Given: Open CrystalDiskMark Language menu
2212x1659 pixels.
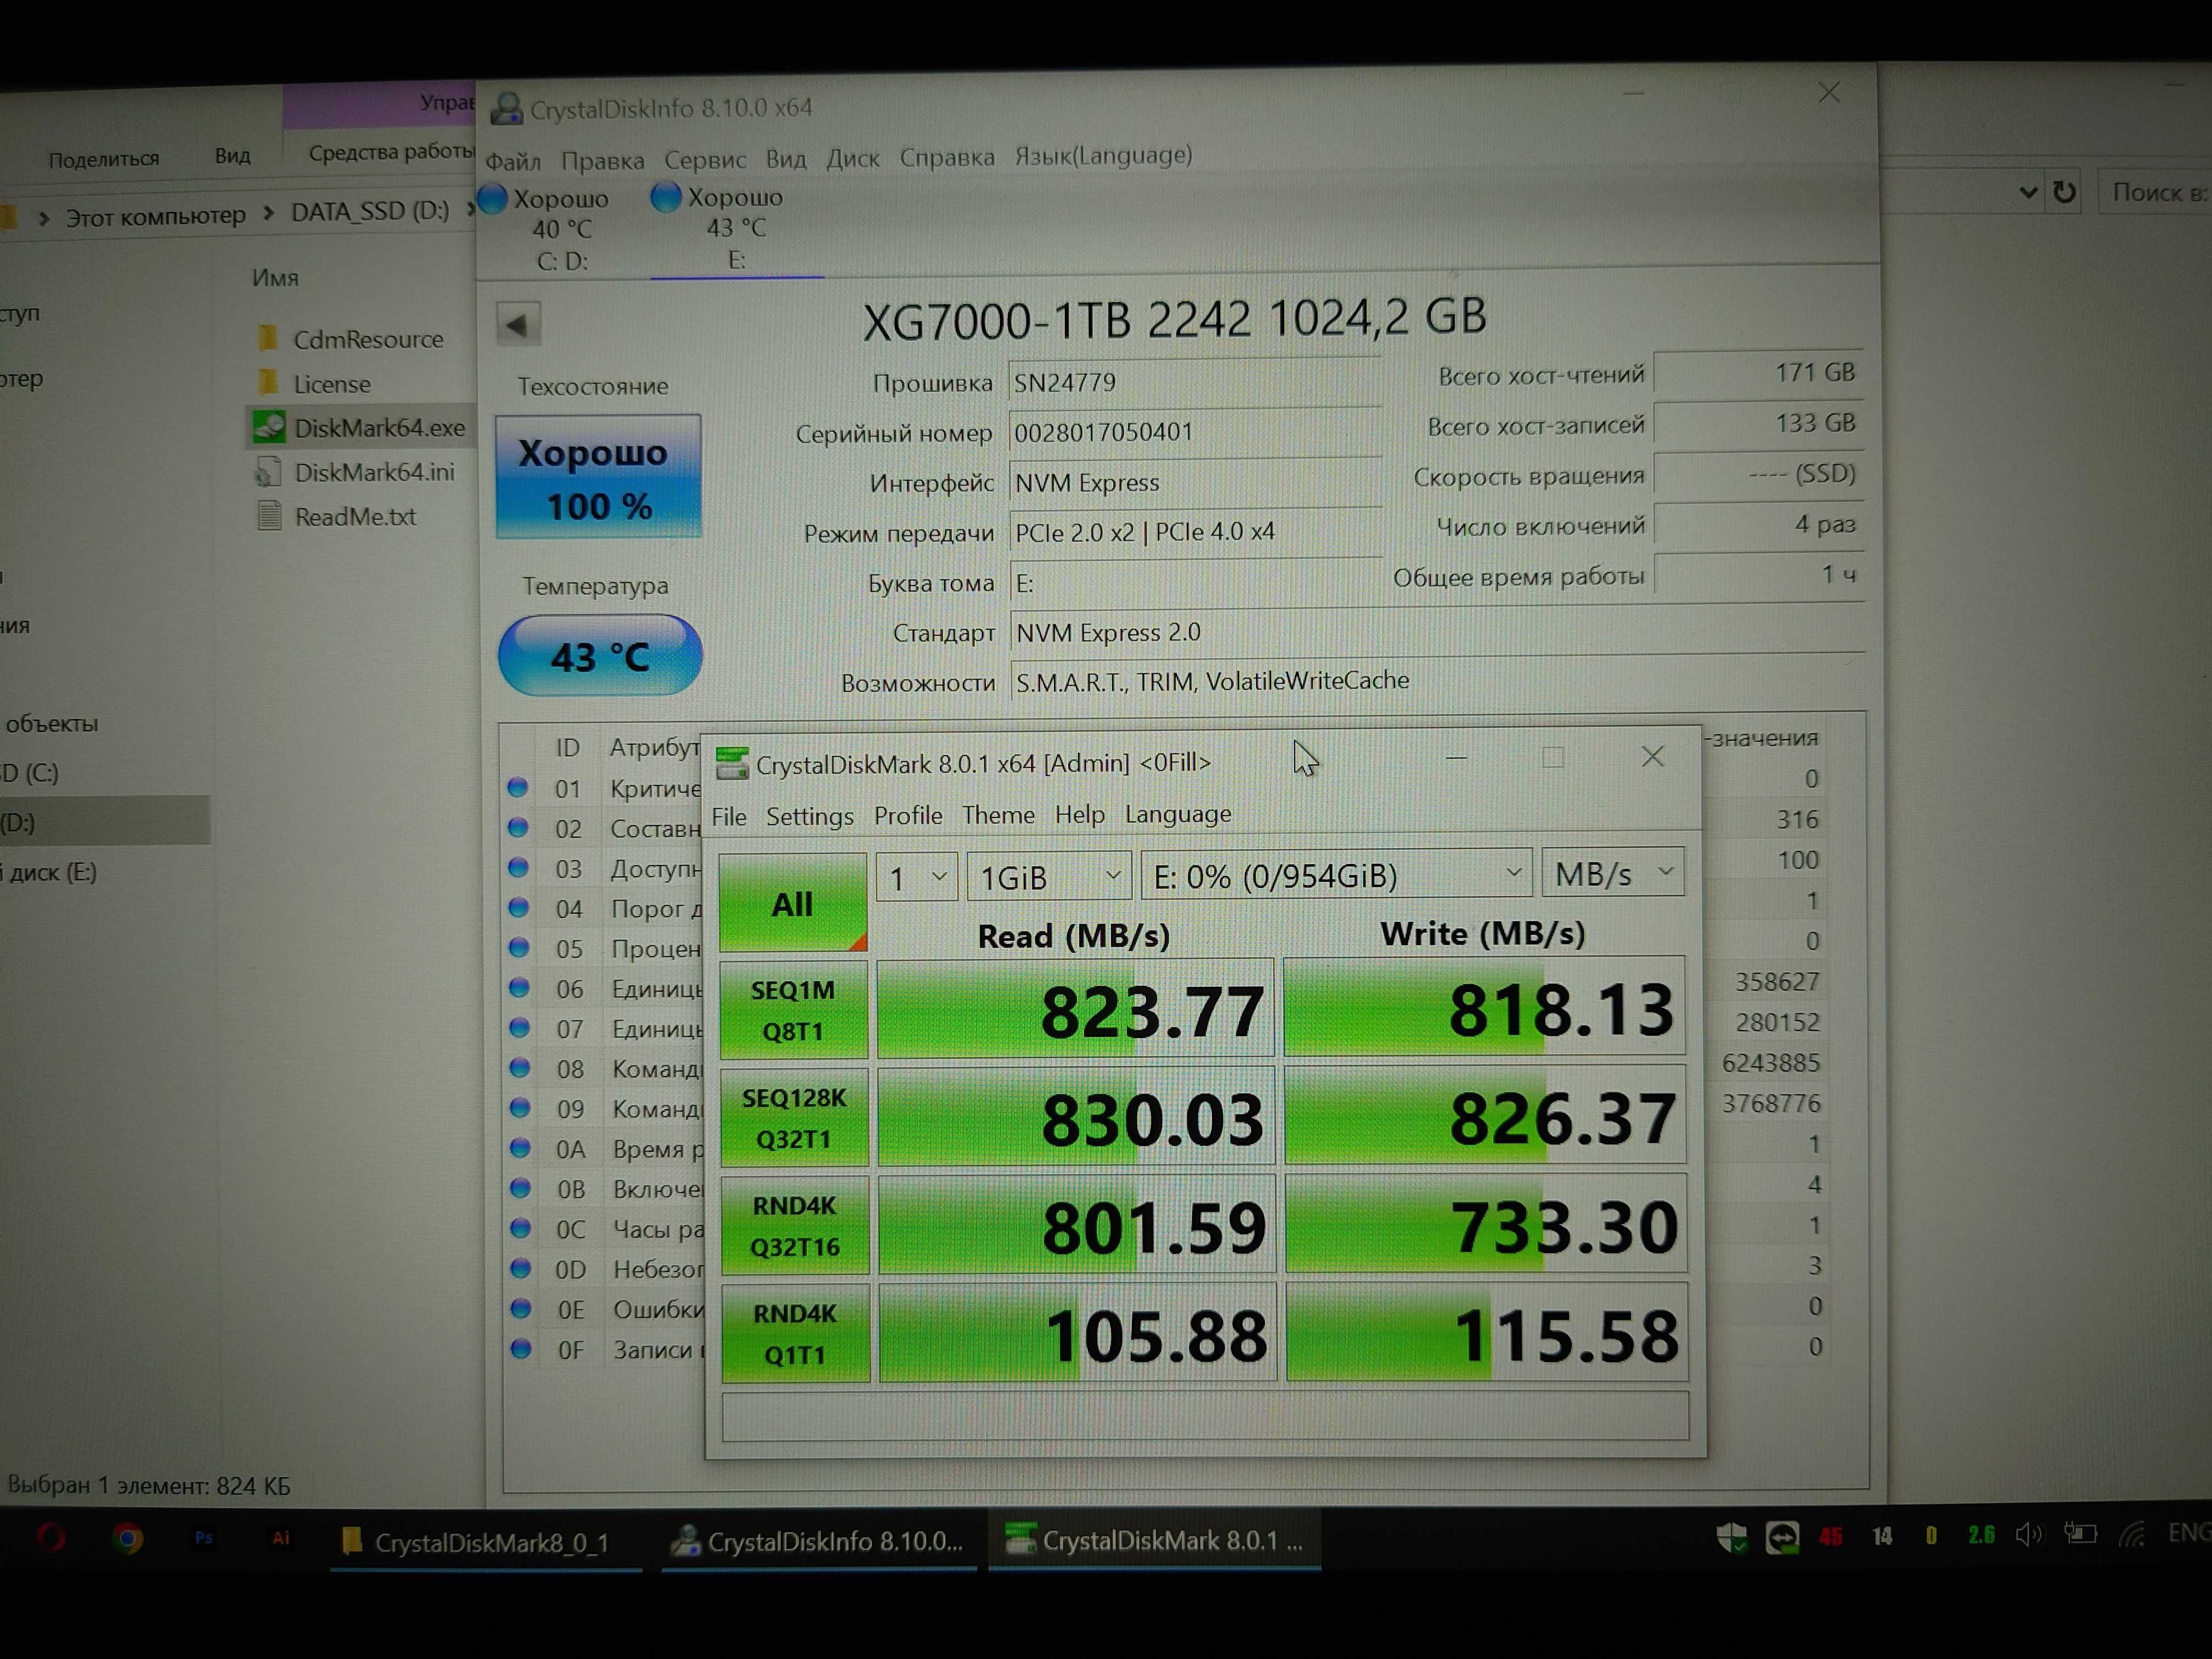Looking at the screenshot, I should click(x=1178, y=814).
